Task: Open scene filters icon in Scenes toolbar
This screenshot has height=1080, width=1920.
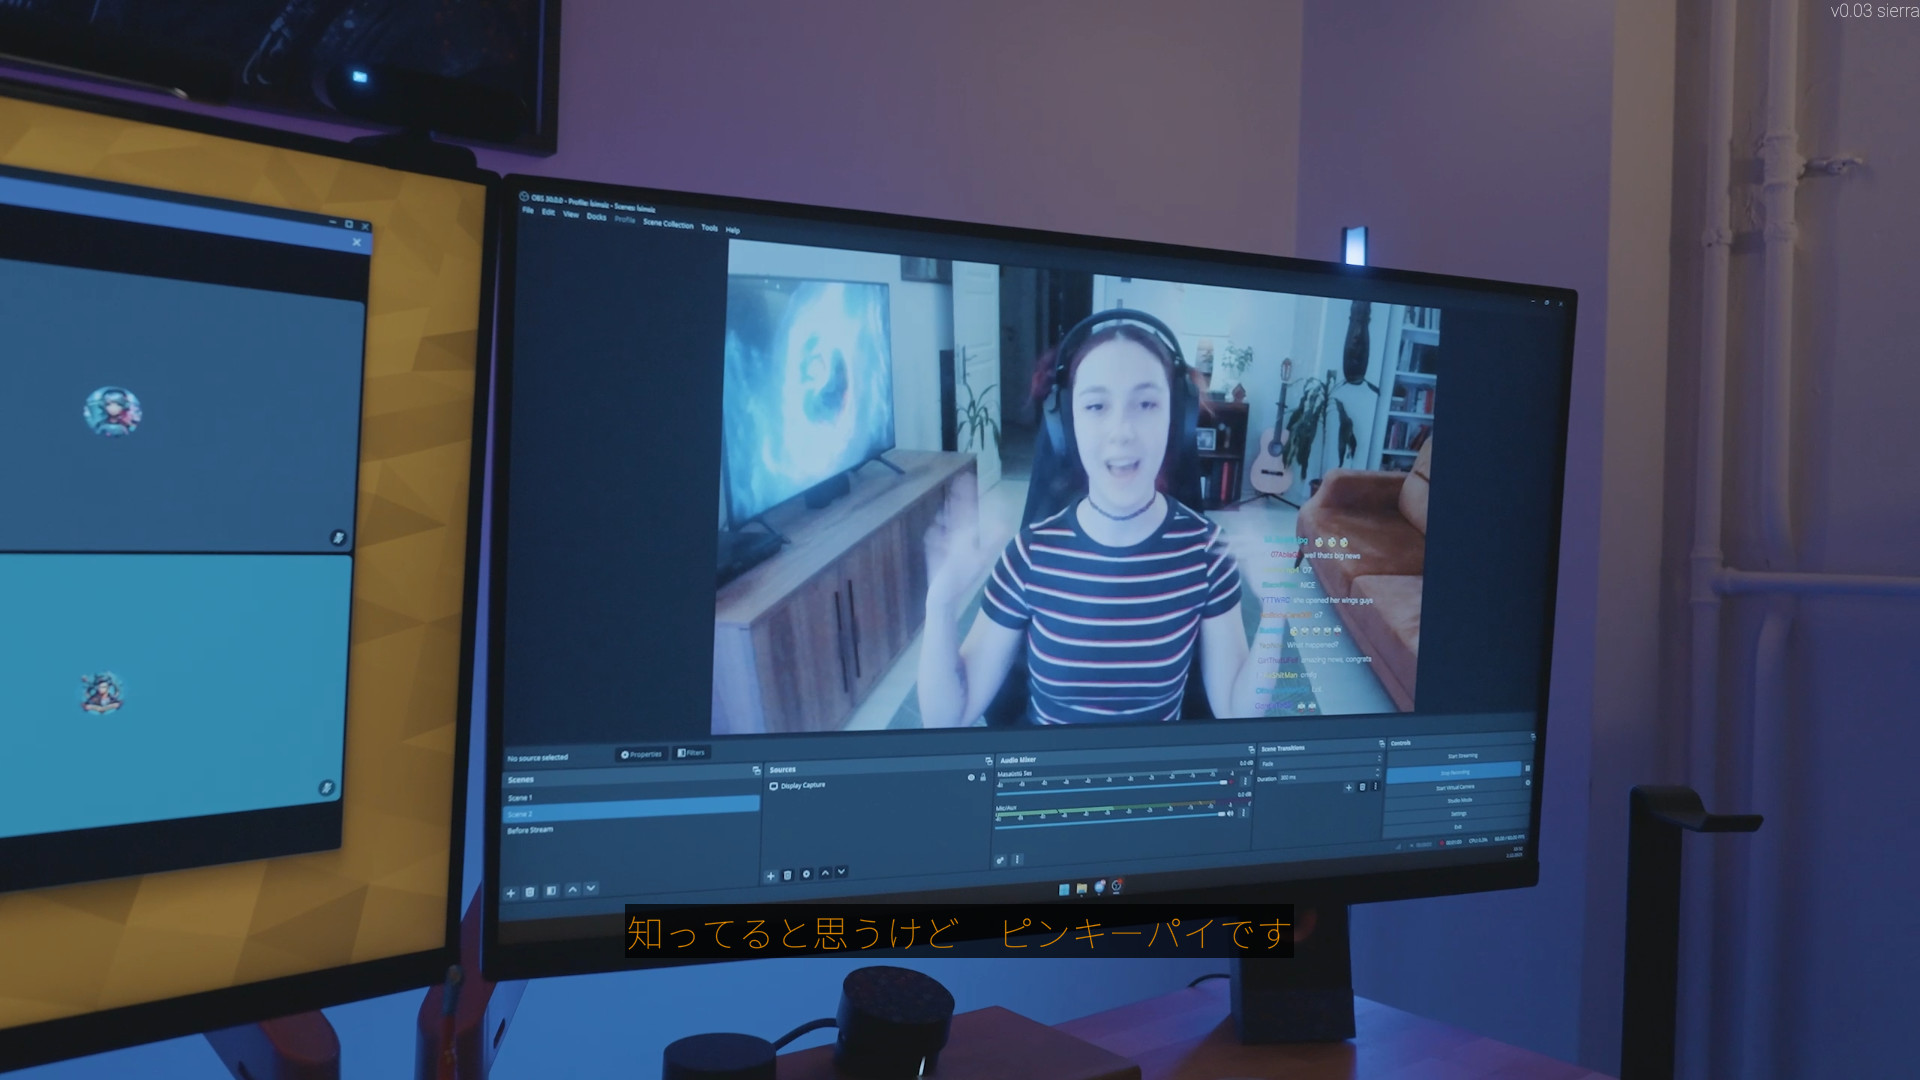Action: coord(551,891)
